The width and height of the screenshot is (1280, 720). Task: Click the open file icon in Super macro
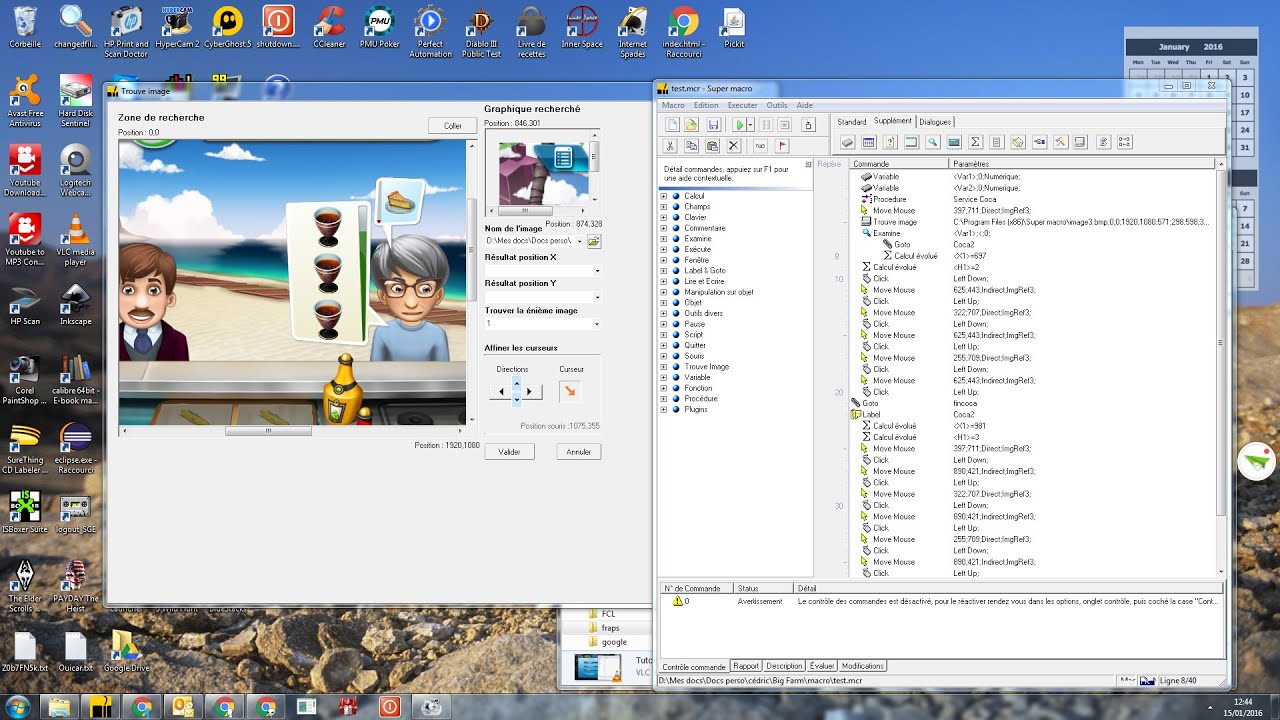pos(691,125)
